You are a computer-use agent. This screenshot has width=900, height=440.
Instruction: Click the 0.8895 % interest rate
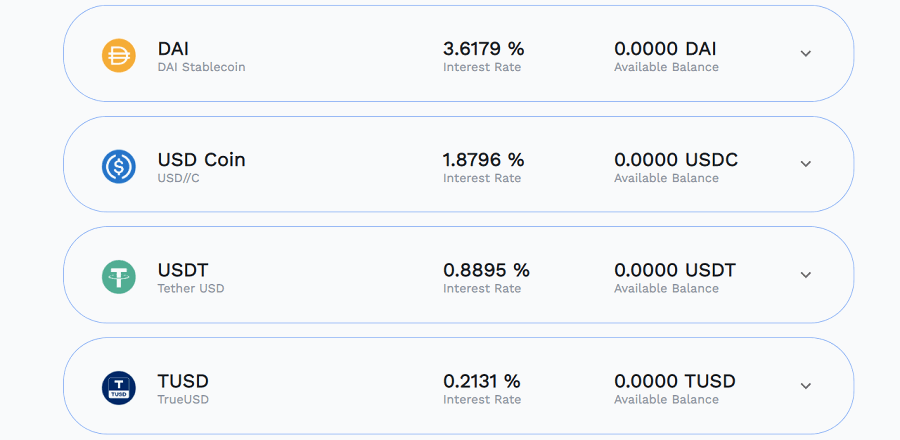coord(486,270)
